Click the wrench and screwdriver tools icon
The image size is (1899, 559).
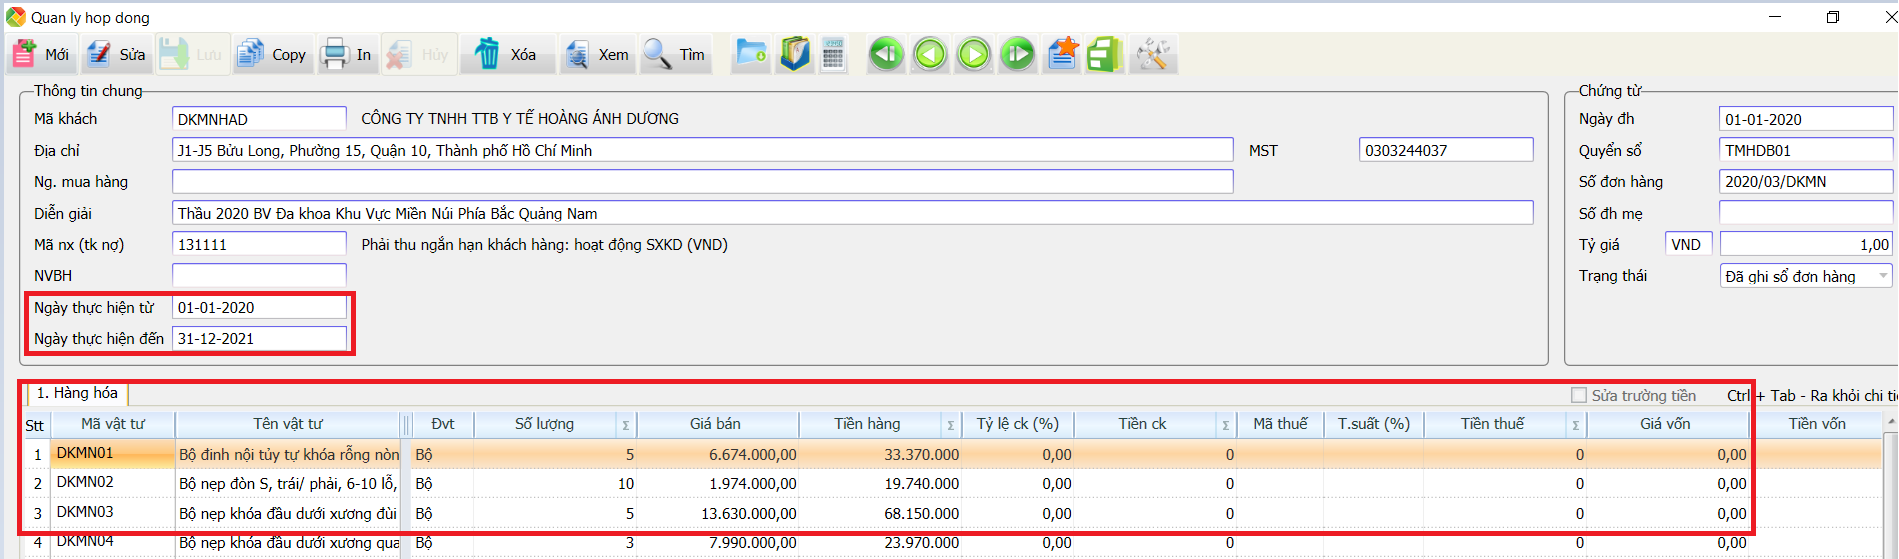point(1153,54)
